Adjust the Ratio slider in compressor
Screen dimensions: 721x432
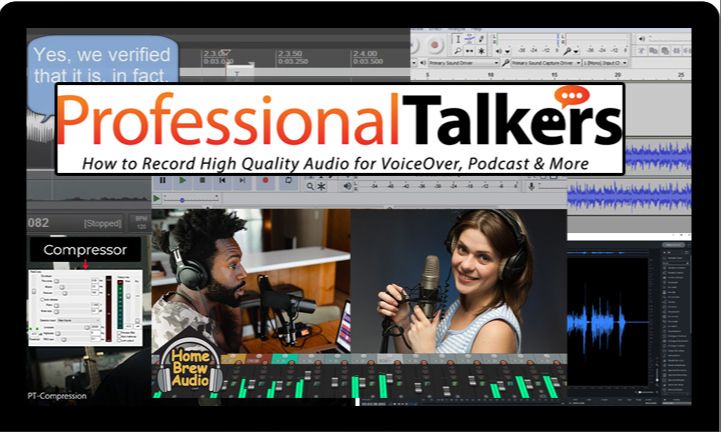pos(72,305)
